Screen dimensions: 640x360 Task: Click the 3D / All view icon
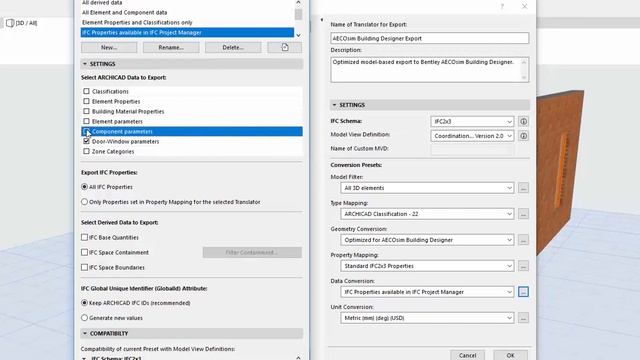[10, 23]
